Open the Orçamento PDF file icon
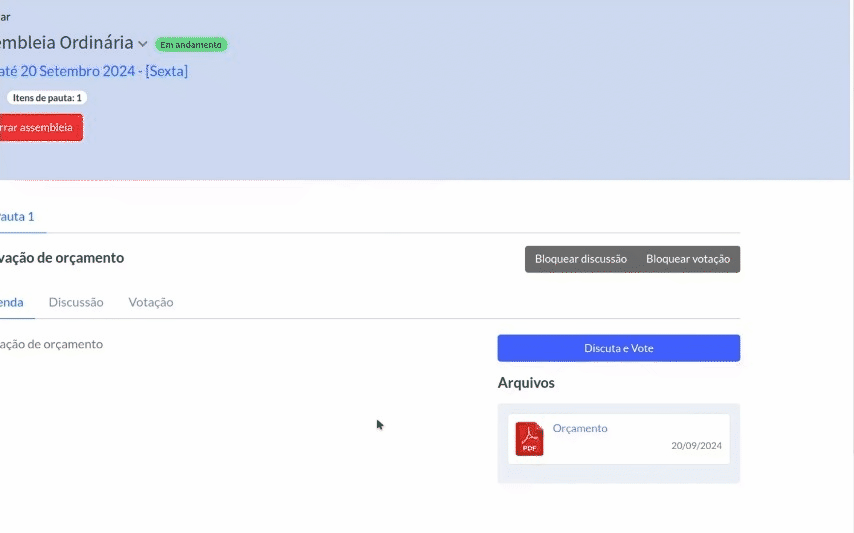 tap(529, 439)
